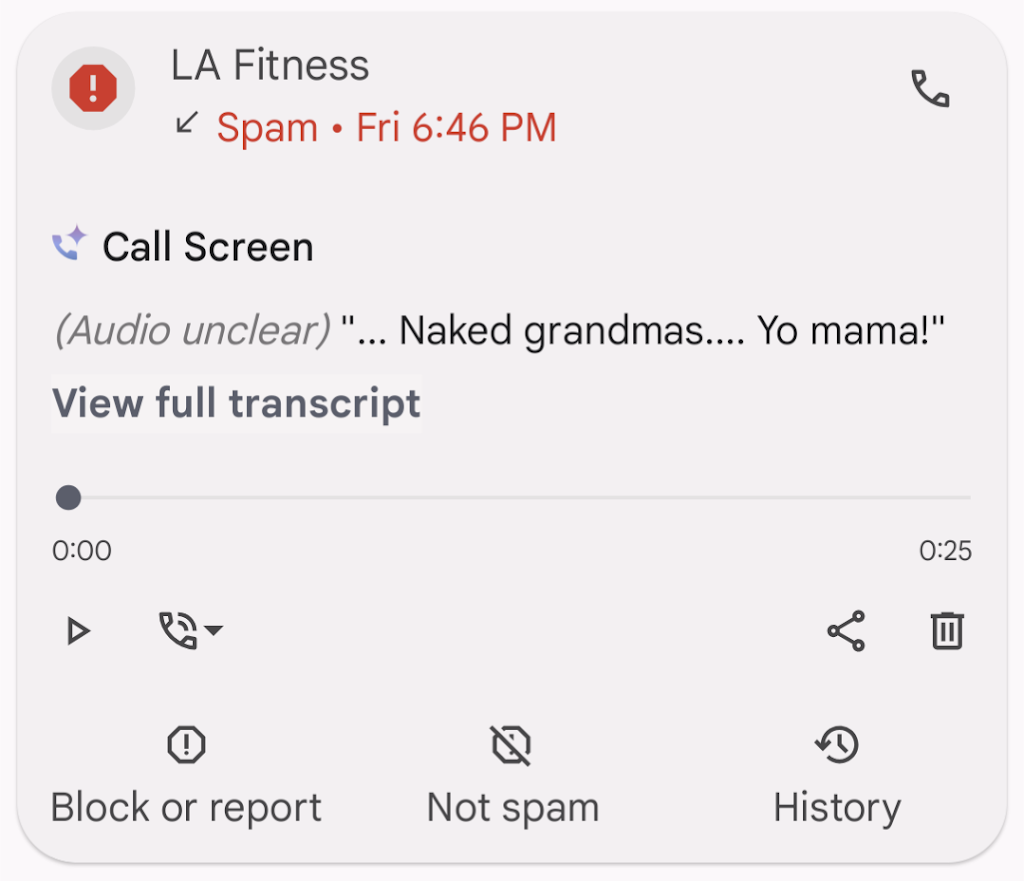Click the red spam warning avatar
1024x881 pixels.
click(93, 89)
